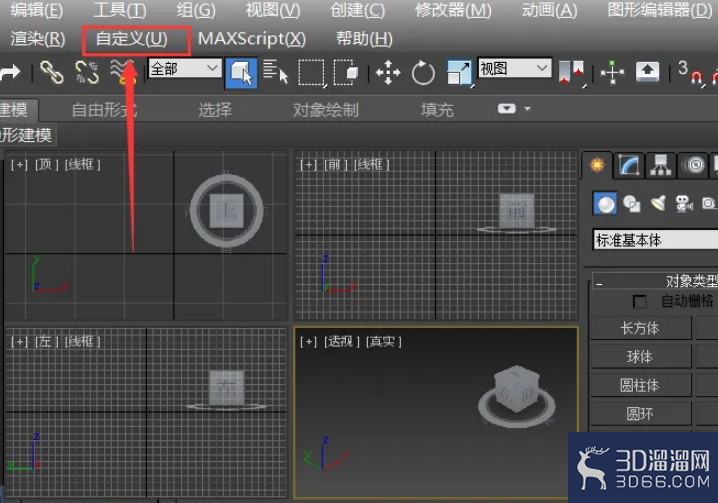Open the Hierarchy command panel tab
The height and width of the screenshot is (503, 718).
[x=660, y=165]
